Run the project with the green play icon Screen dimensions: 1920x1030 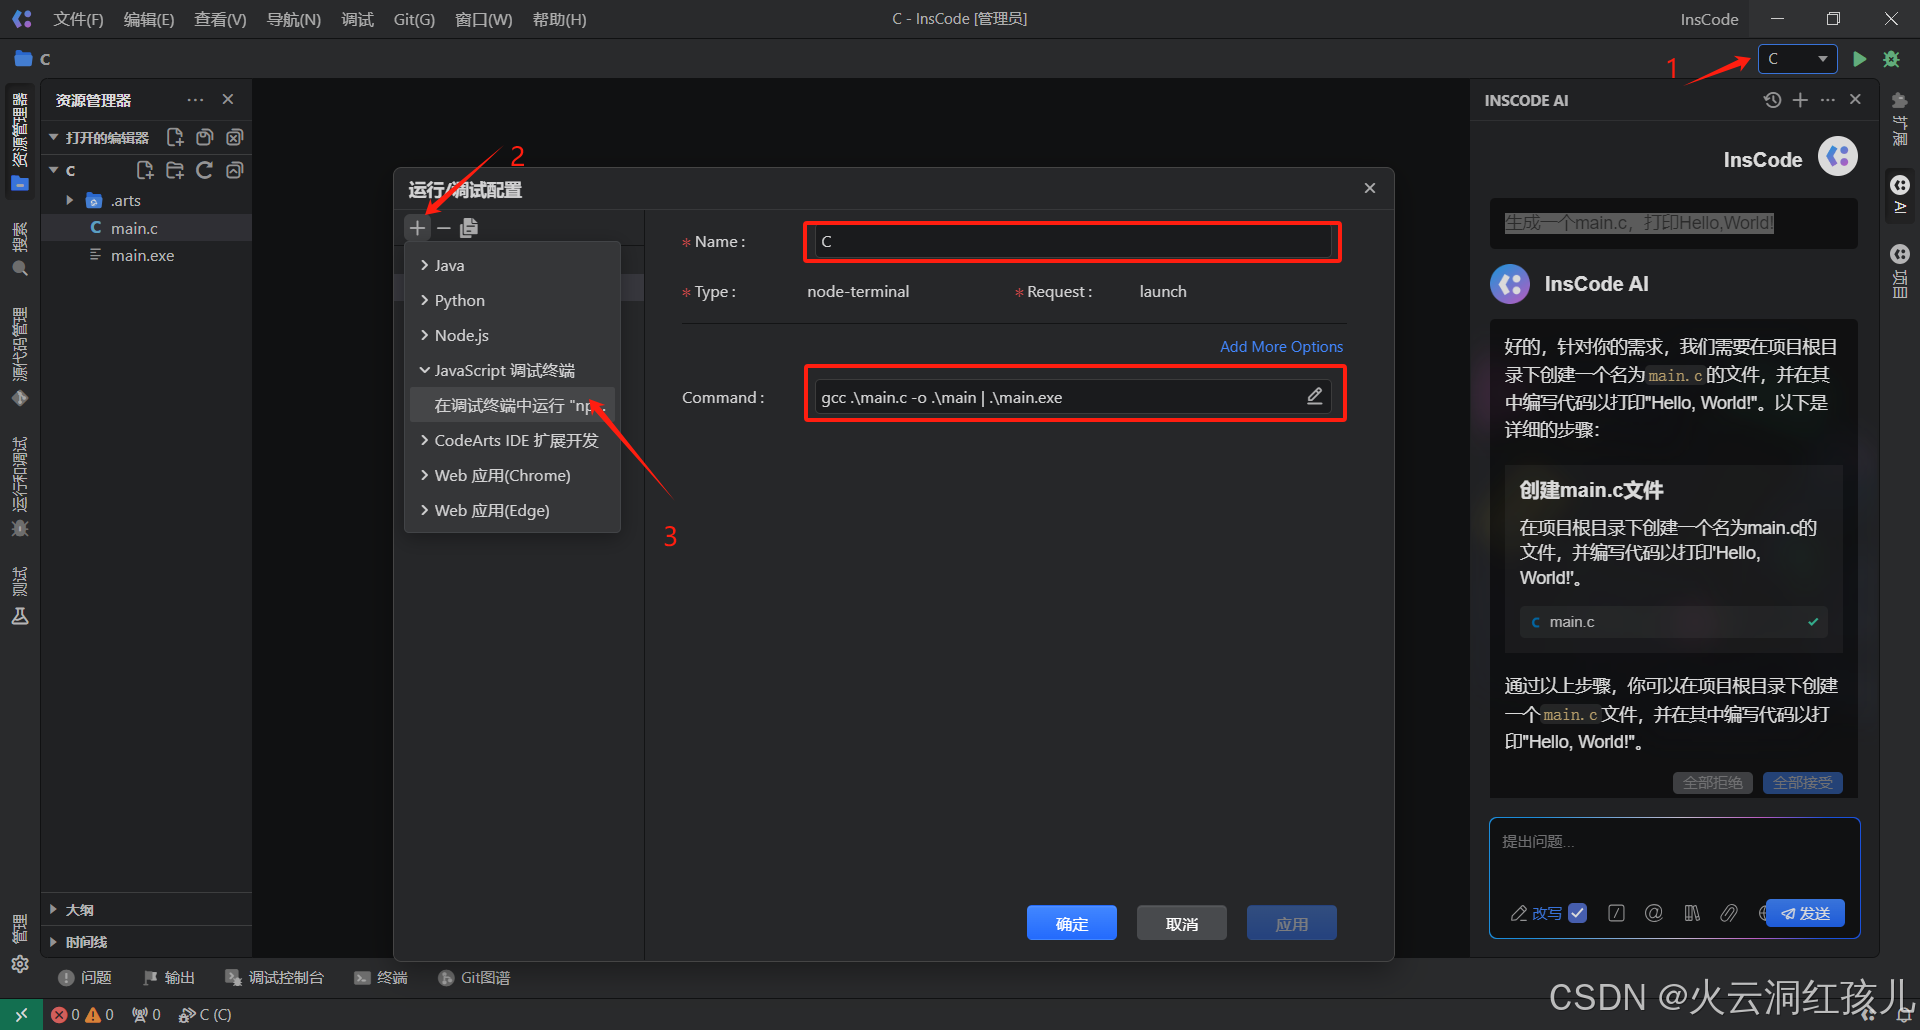click(1859, 59)
